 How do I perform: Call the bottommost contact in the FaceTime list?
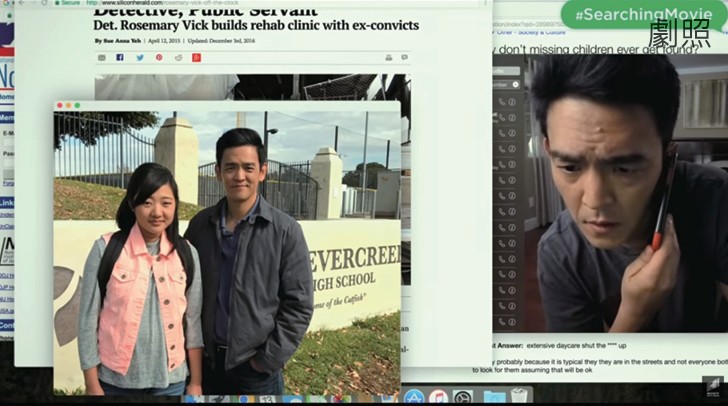click(502, 321)
